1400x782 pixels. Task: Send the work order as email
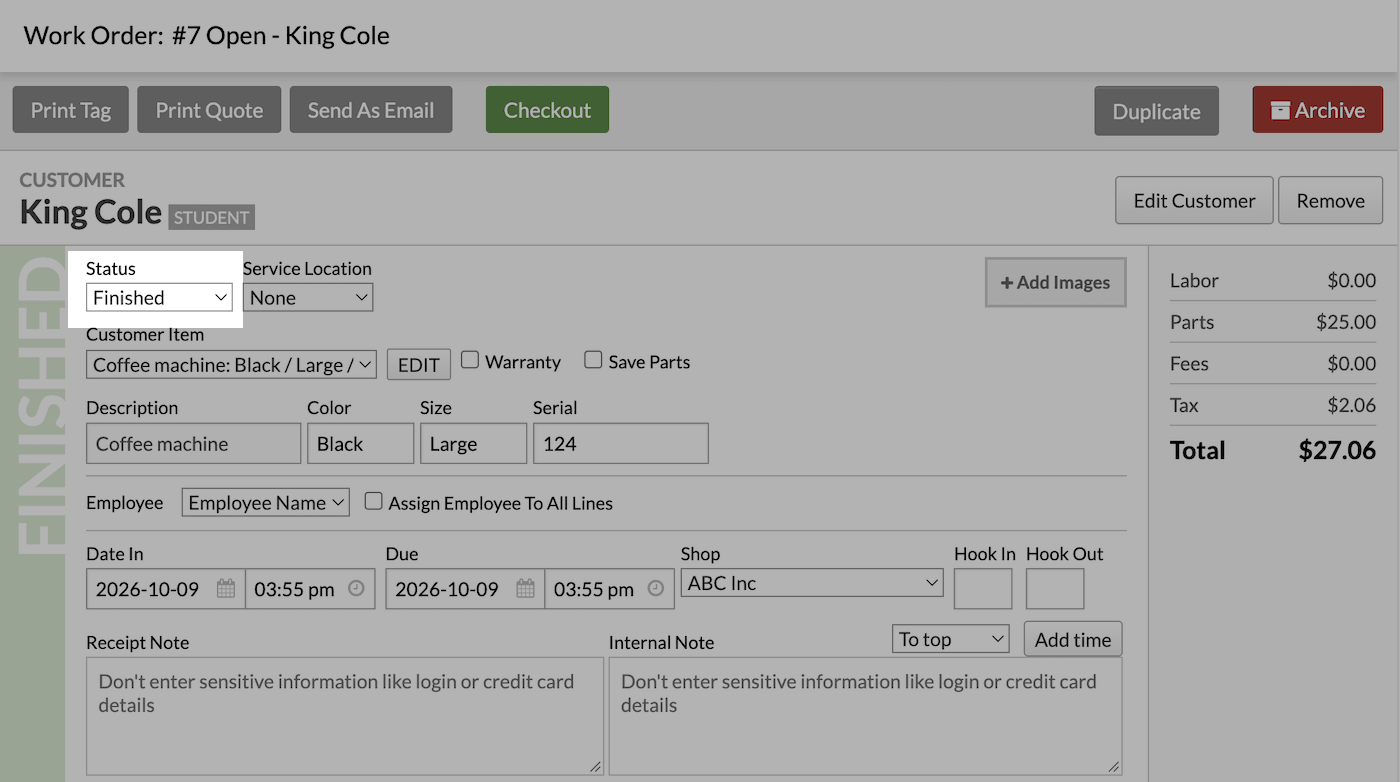(x=371, y=110)
